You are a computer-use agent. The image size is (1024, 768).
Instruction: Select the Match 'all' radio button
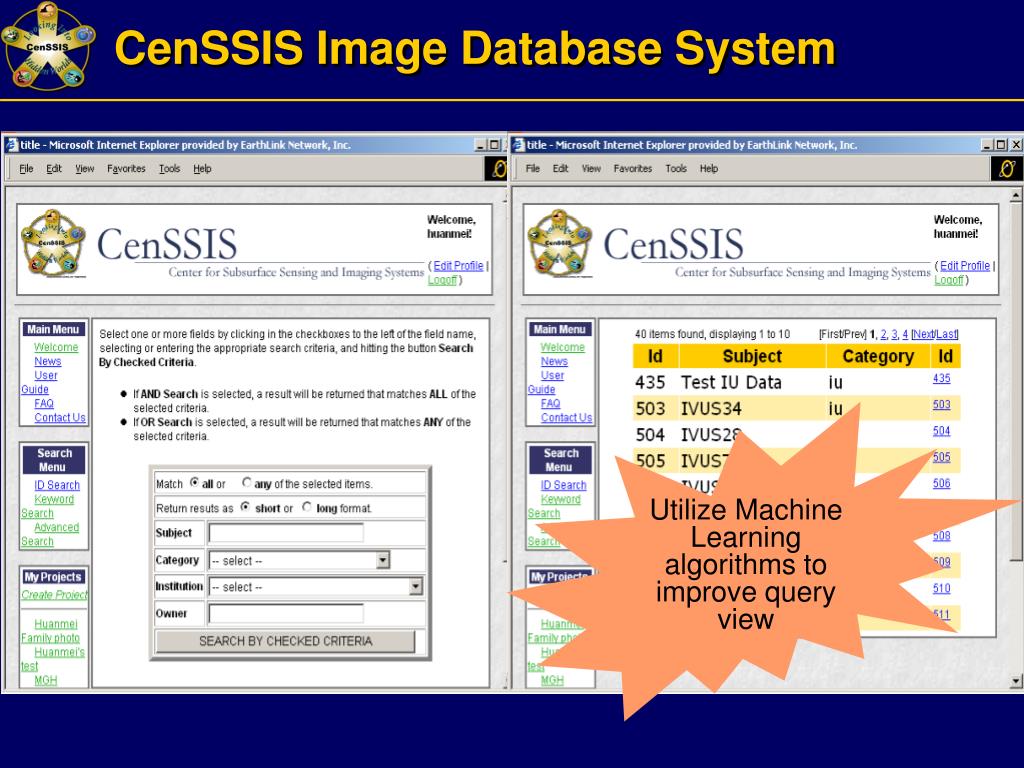pos(195,483)
